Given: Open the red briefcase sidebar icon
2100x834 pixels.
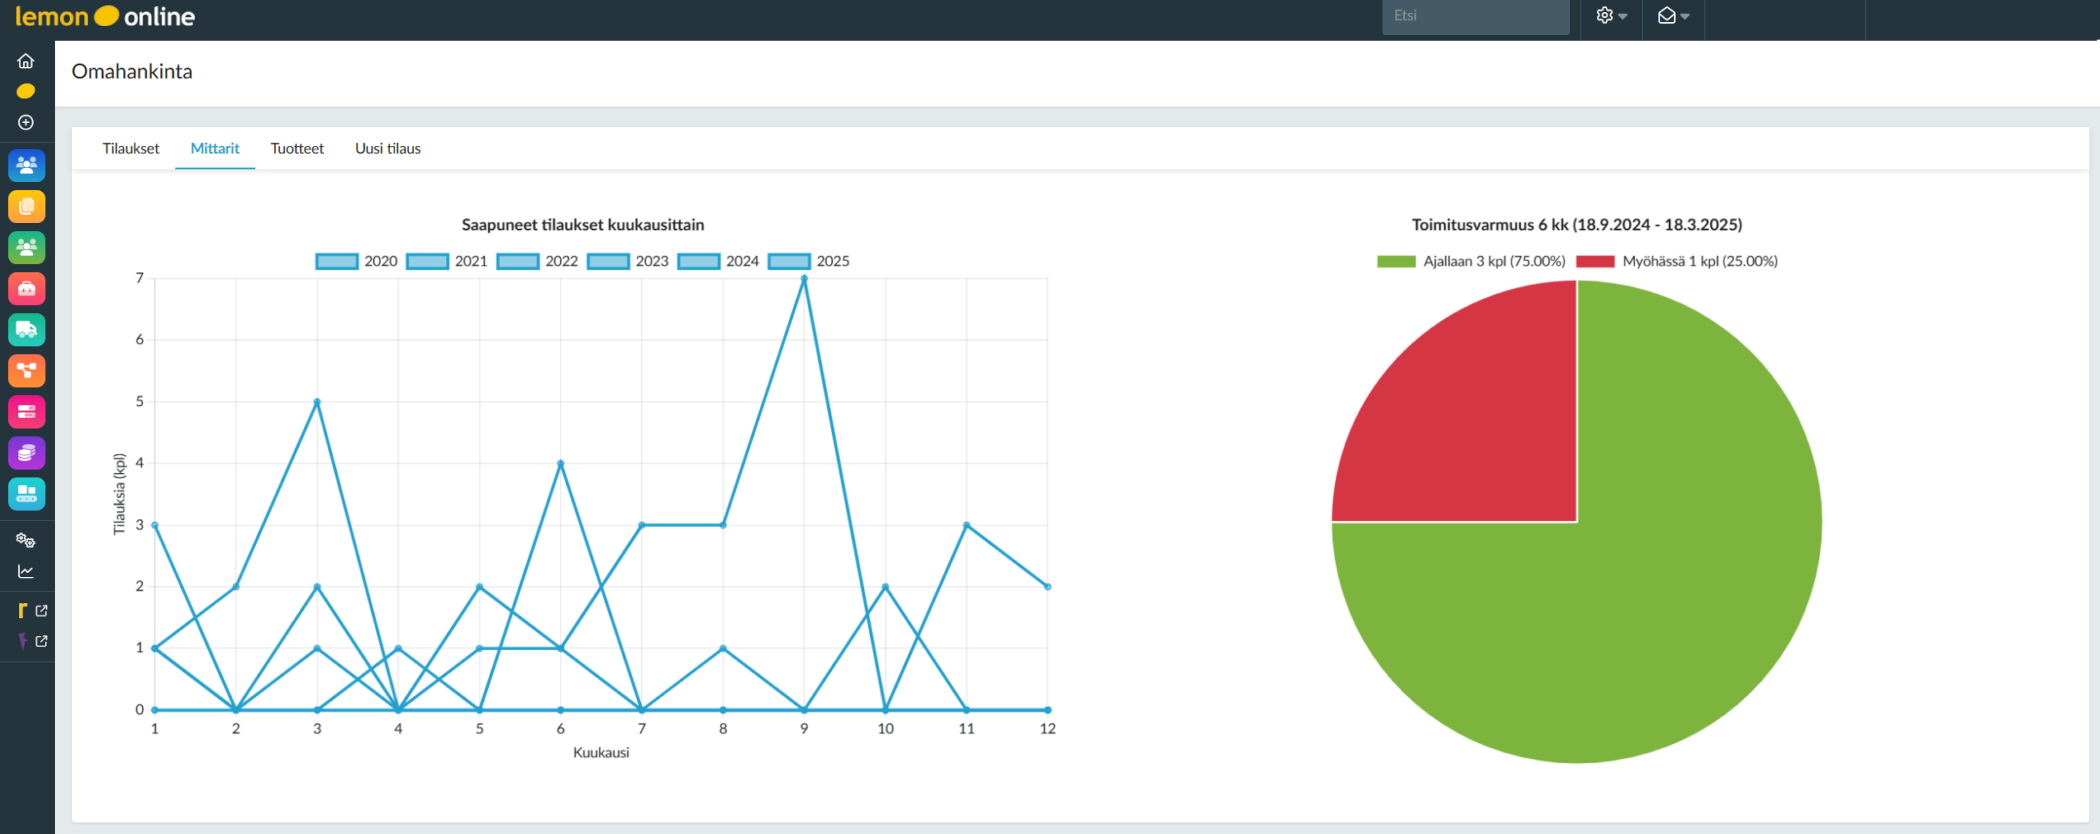Looking at the screenshot, I should pyautogui.click(x=27, y=289).
